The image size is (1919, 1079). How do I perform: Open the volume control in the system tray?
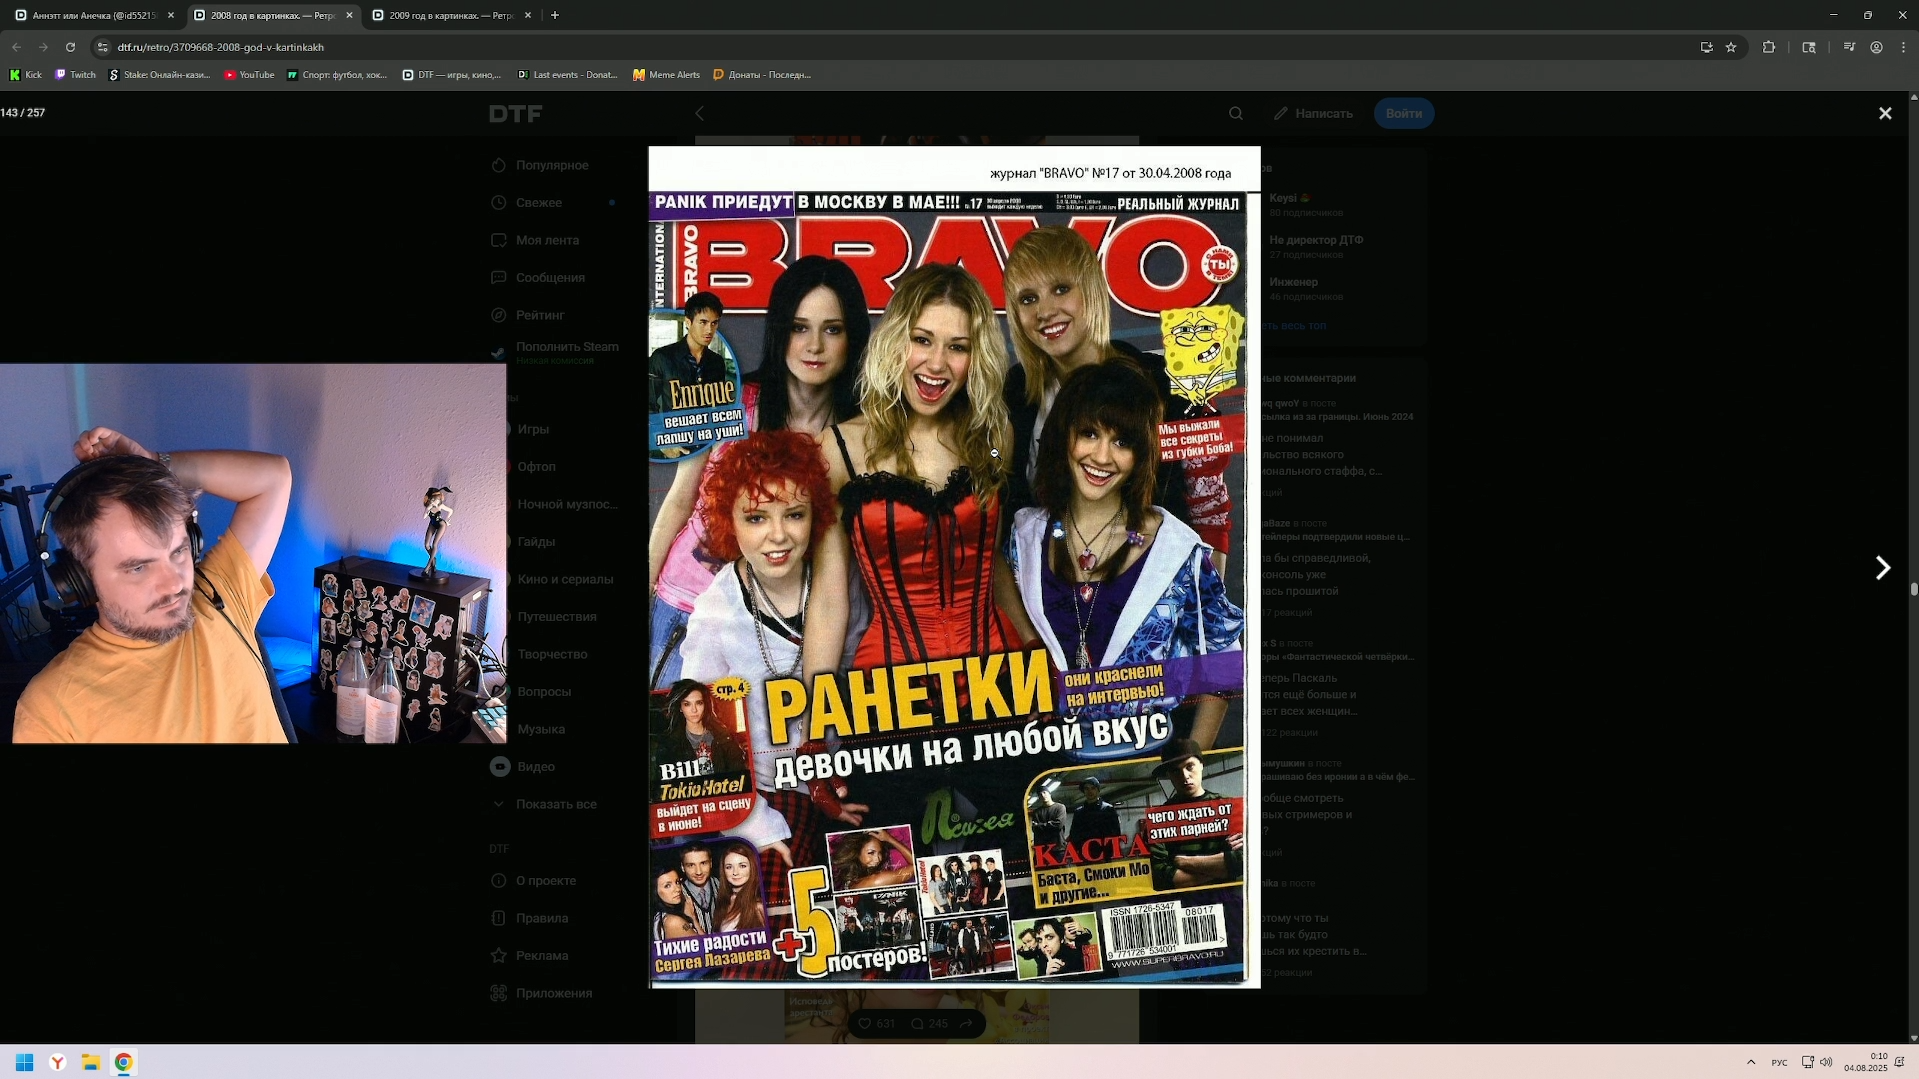tap(1826, 1062)
